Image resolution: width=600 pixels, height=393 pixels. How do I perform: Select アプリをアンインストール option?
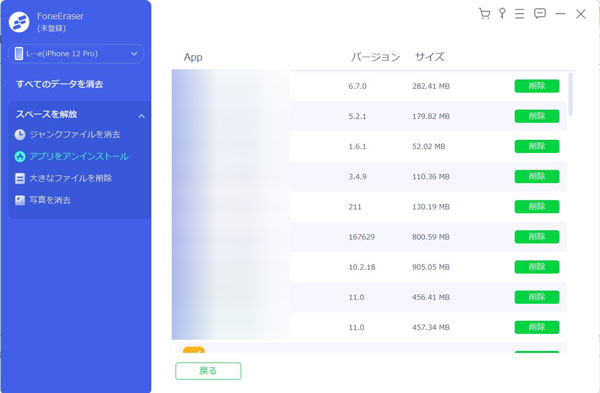pyautogui.click(x=79, y=157)
